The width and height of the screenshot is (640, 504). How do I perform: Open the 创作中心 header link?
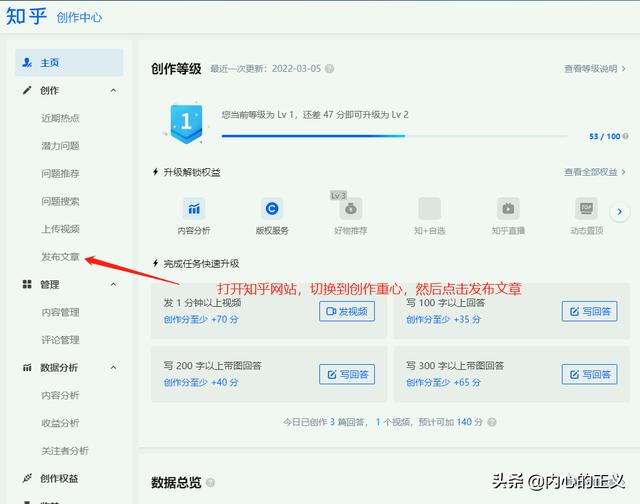pyautogui.click(x=79, y=18)
